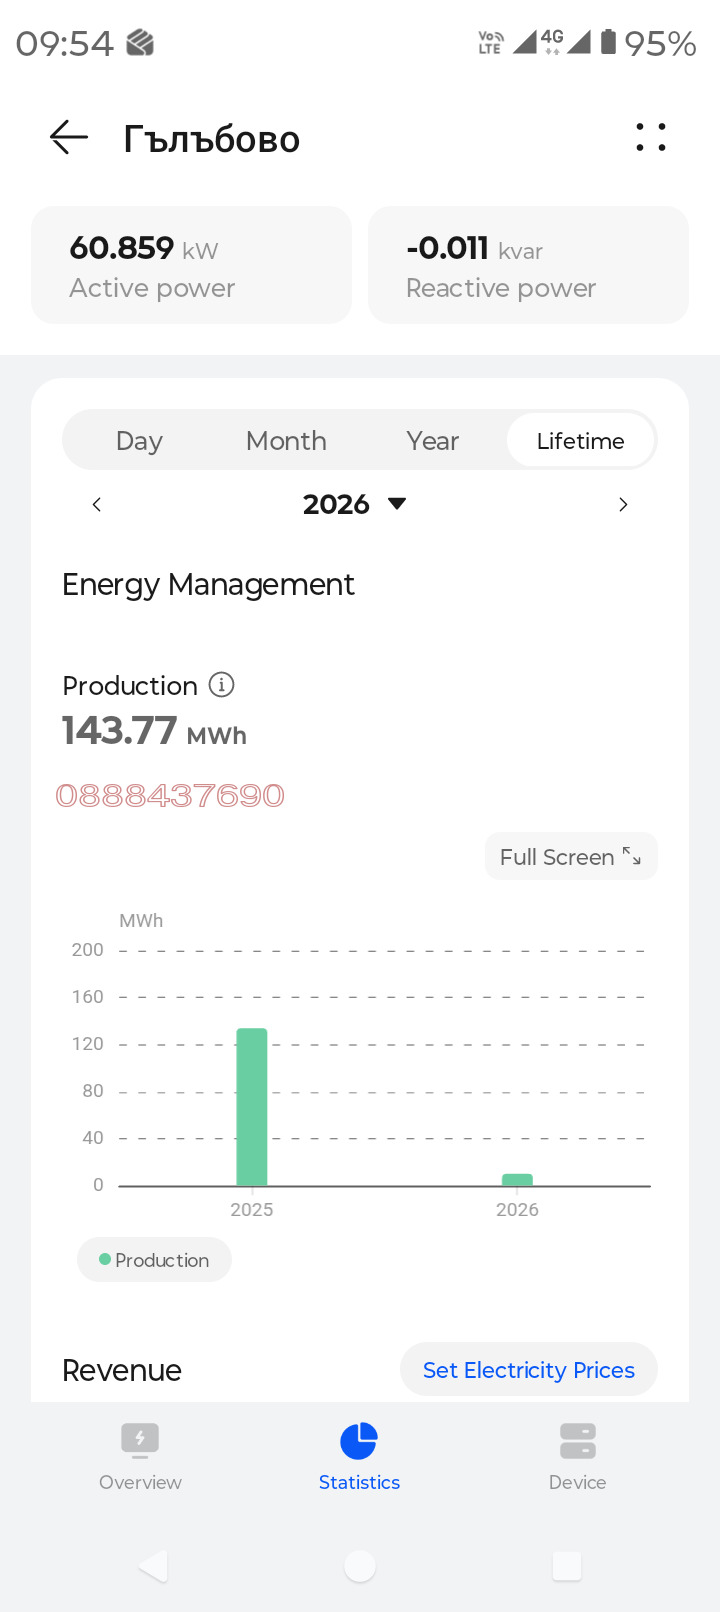Toggle the Production legend series

(x=154, y=1260)
